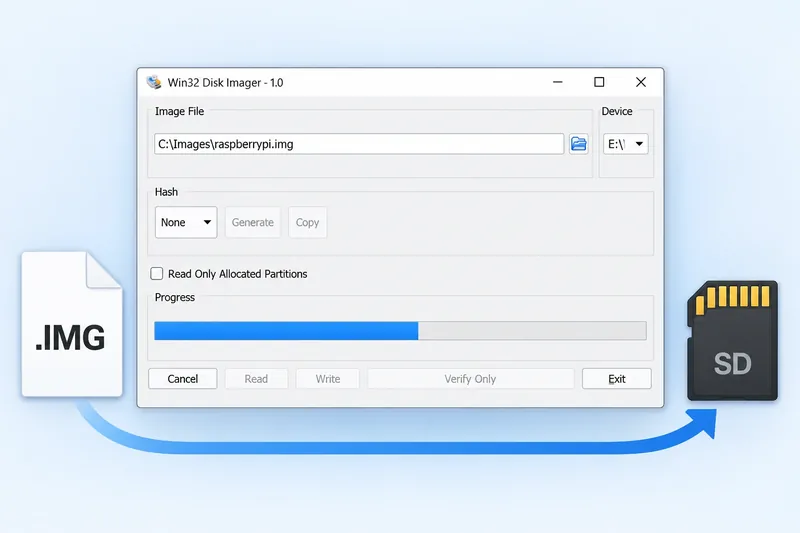The width and height of the screenshot is (800, 533).
Task: Click the Copy hash button
Action: [307, 222]
